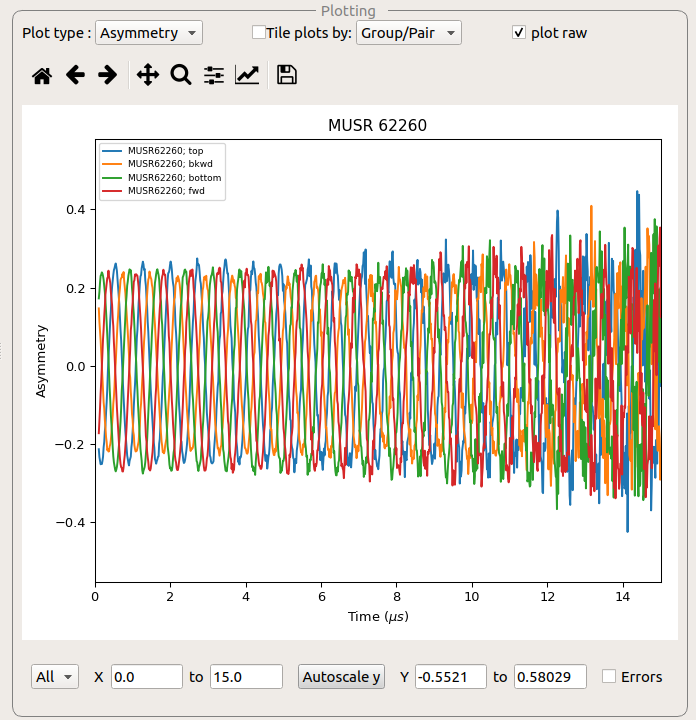The height and width of the screenshot is (720, 696).
Task: Open the All subplot selector dropdown
Action: point(55,677)
